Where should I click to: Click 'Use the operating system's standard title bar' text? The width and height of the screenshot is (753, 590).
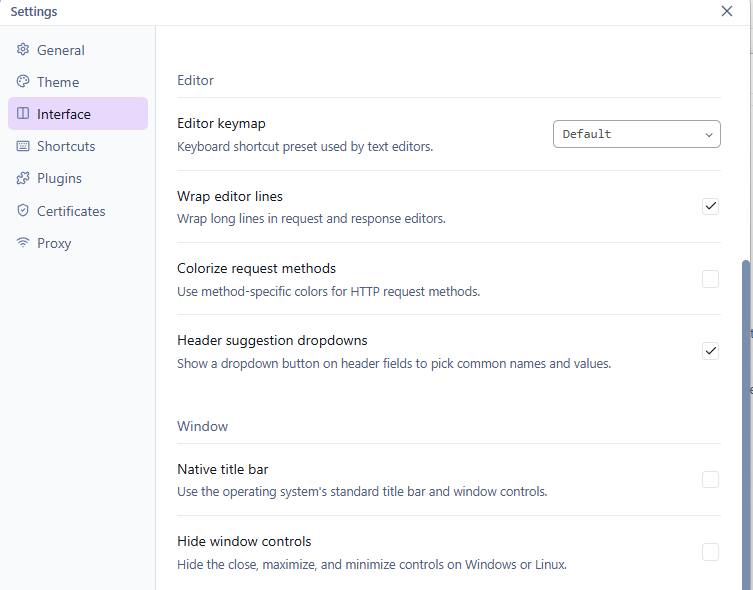point(362,492)
